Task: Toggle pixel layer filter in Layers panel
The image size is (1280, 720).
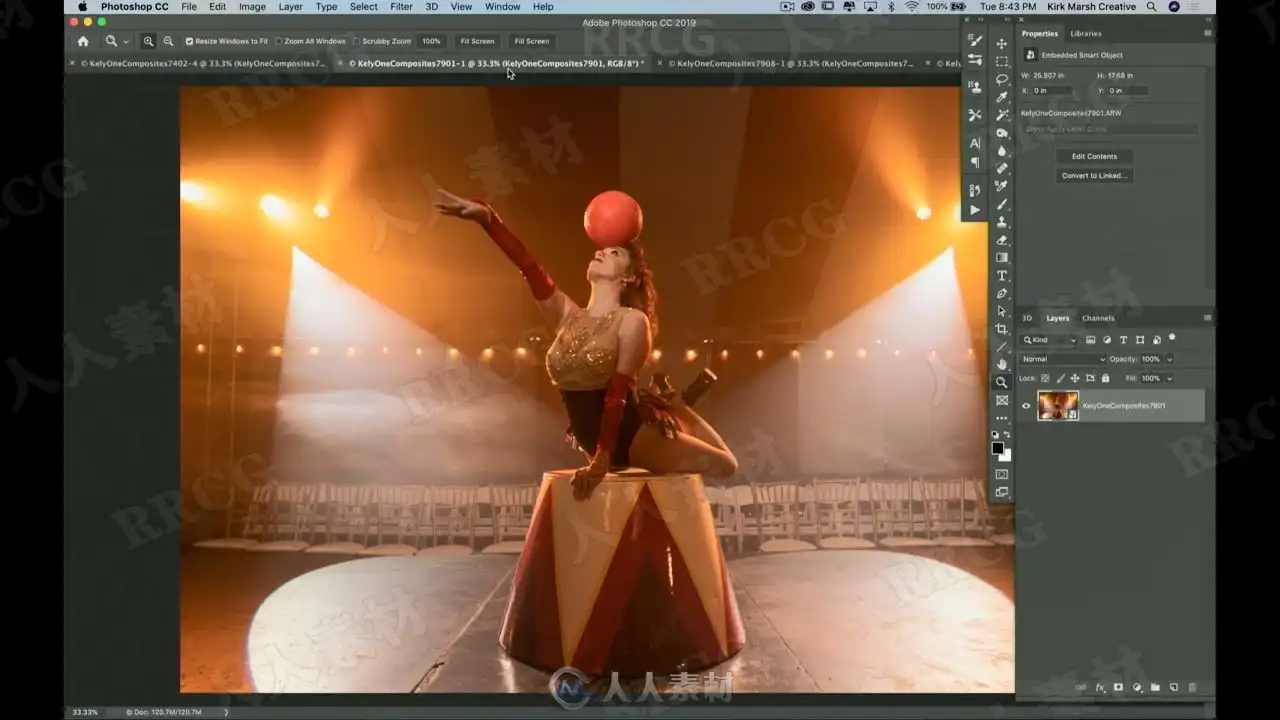Action: [x=1091, y=340]
